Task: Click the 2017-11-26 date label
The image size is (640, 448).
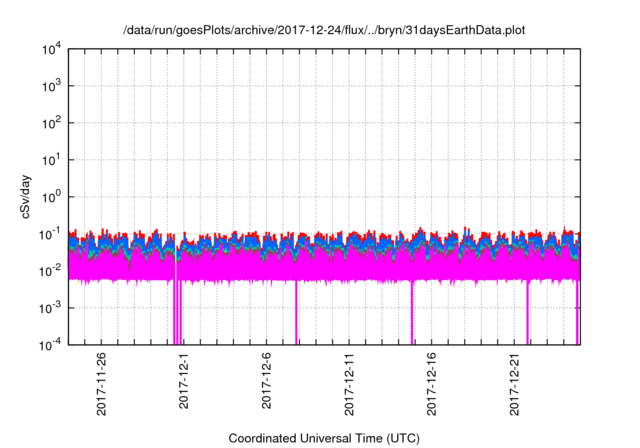Action: point(101,384)
